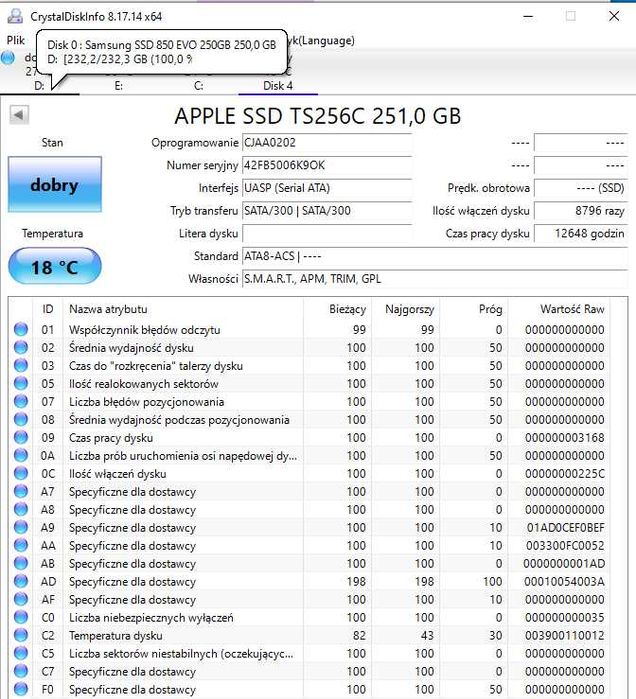Select the 'Temperatura dysku' attribute name

pos(115,636)
